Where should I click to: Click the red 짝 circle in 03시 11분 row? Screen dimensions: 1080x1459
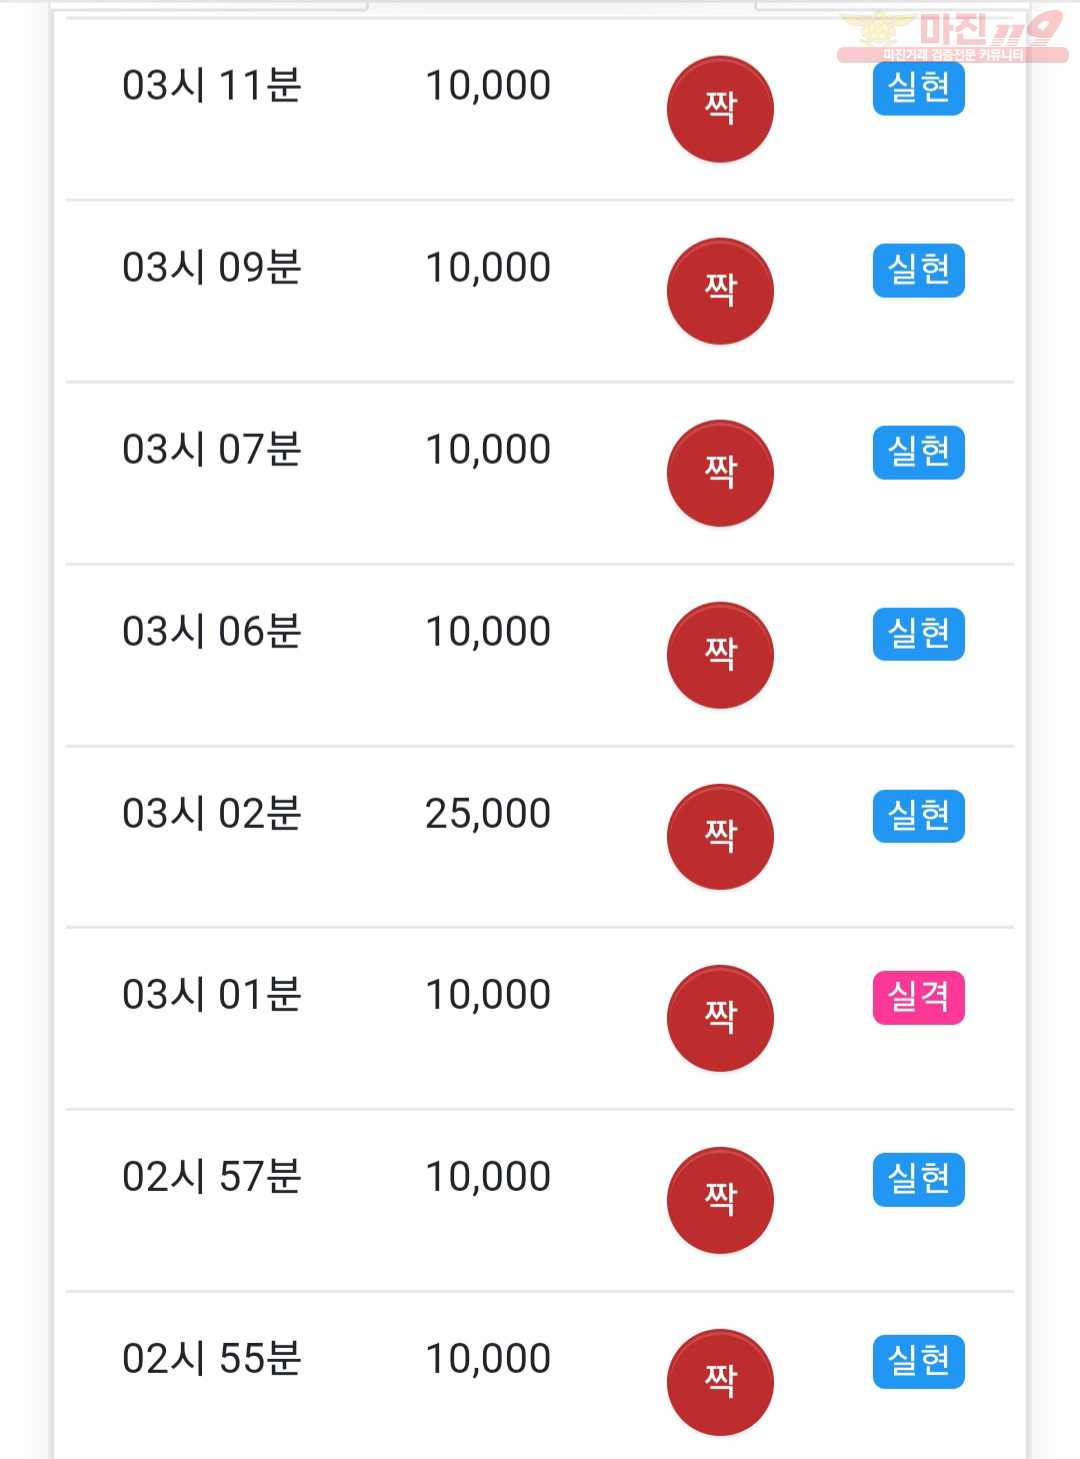(720, 109)
